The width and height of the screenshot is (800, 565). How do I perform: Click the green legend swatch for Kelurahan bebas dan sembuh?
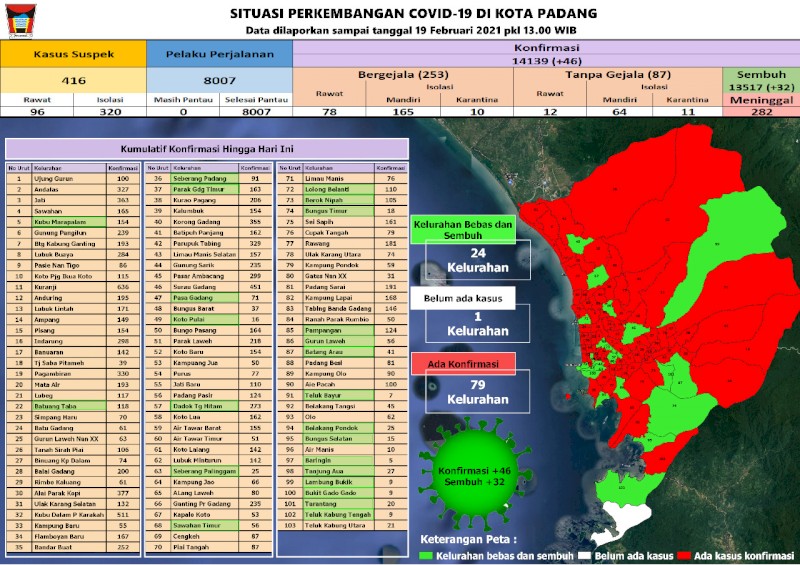point(426,556)
